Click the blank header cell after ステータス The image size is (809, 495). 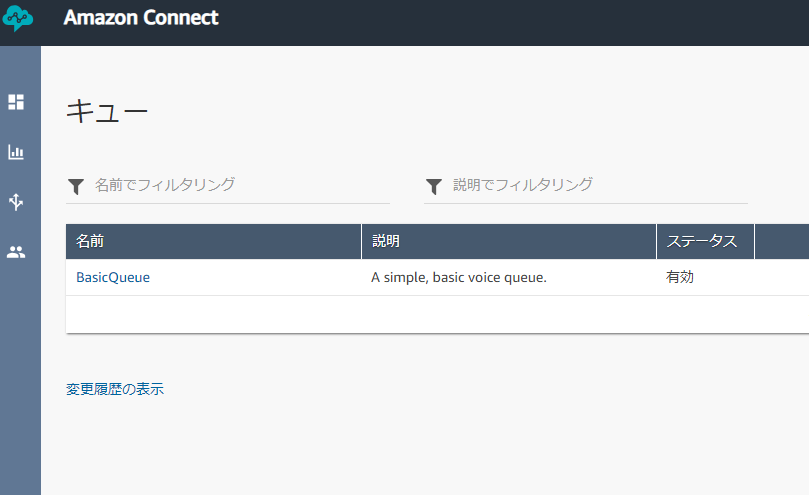[782, 241]
